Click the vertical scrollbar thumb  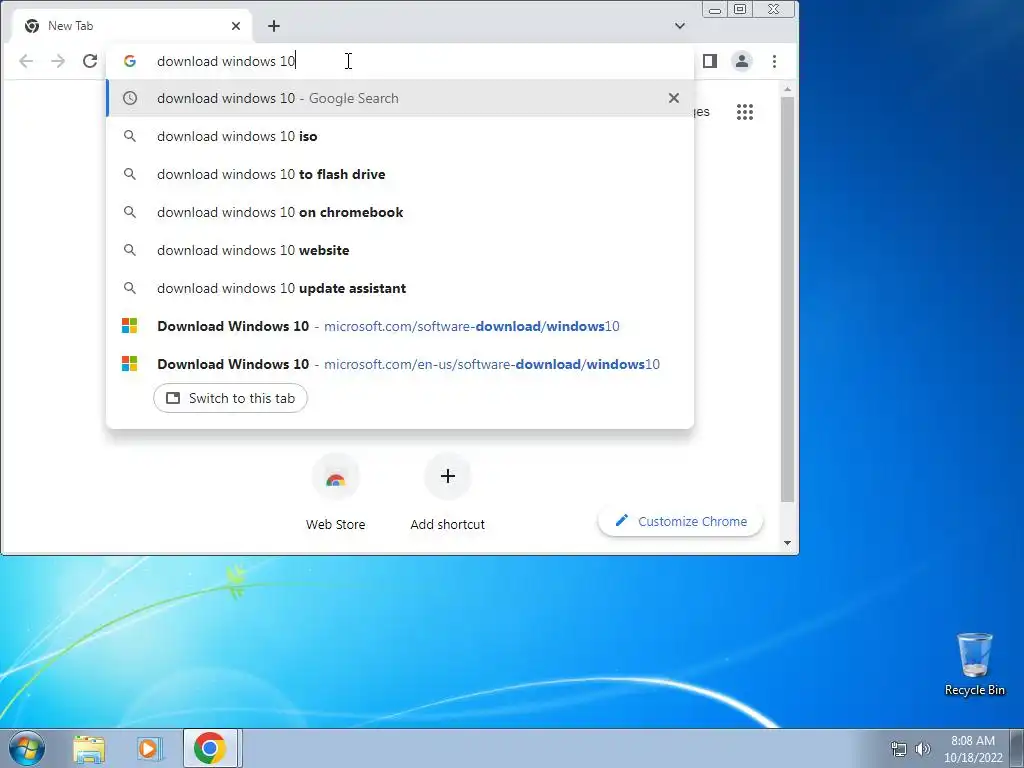pos(787,299)
